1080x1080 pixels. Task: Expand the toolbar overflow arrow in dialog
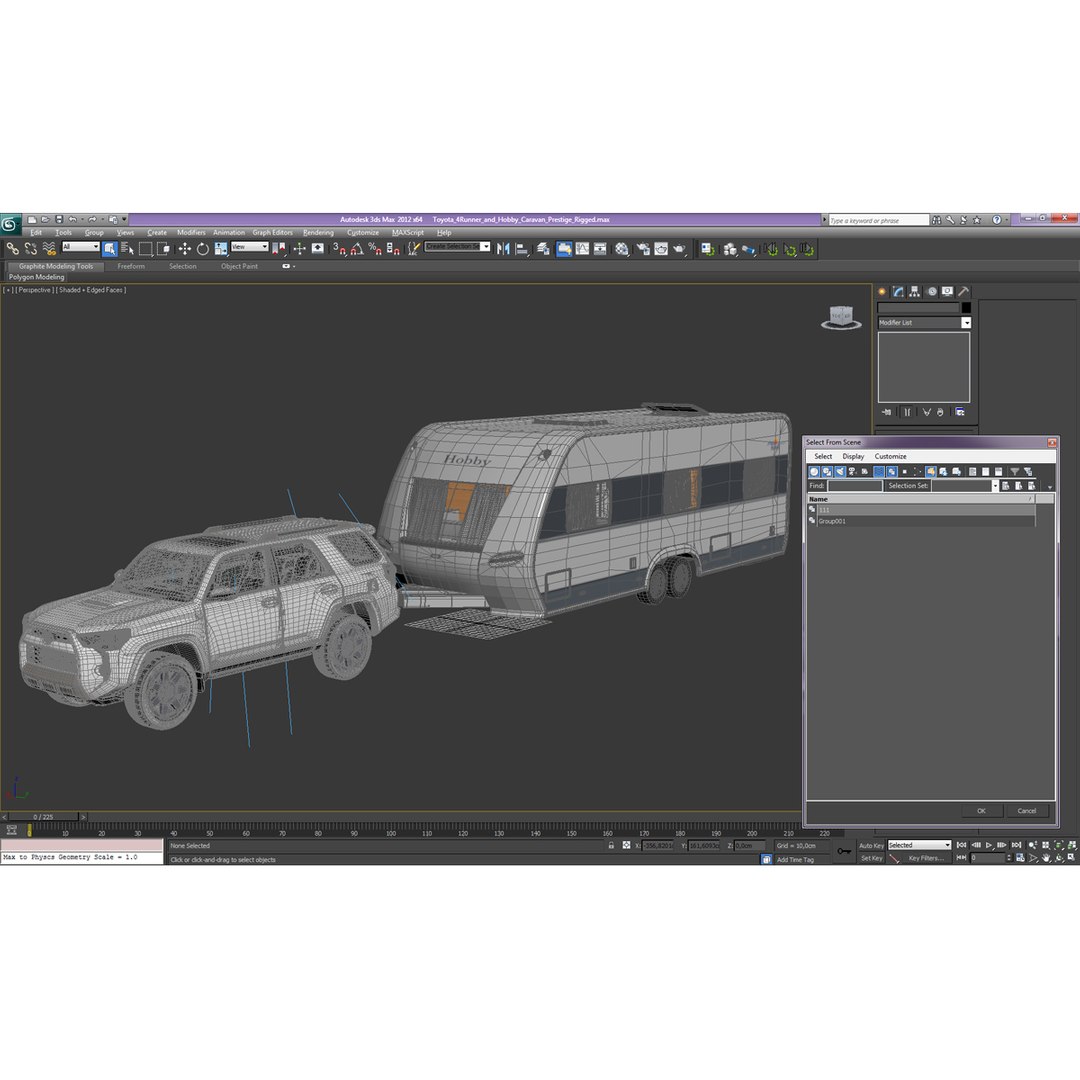(1050, 487)
